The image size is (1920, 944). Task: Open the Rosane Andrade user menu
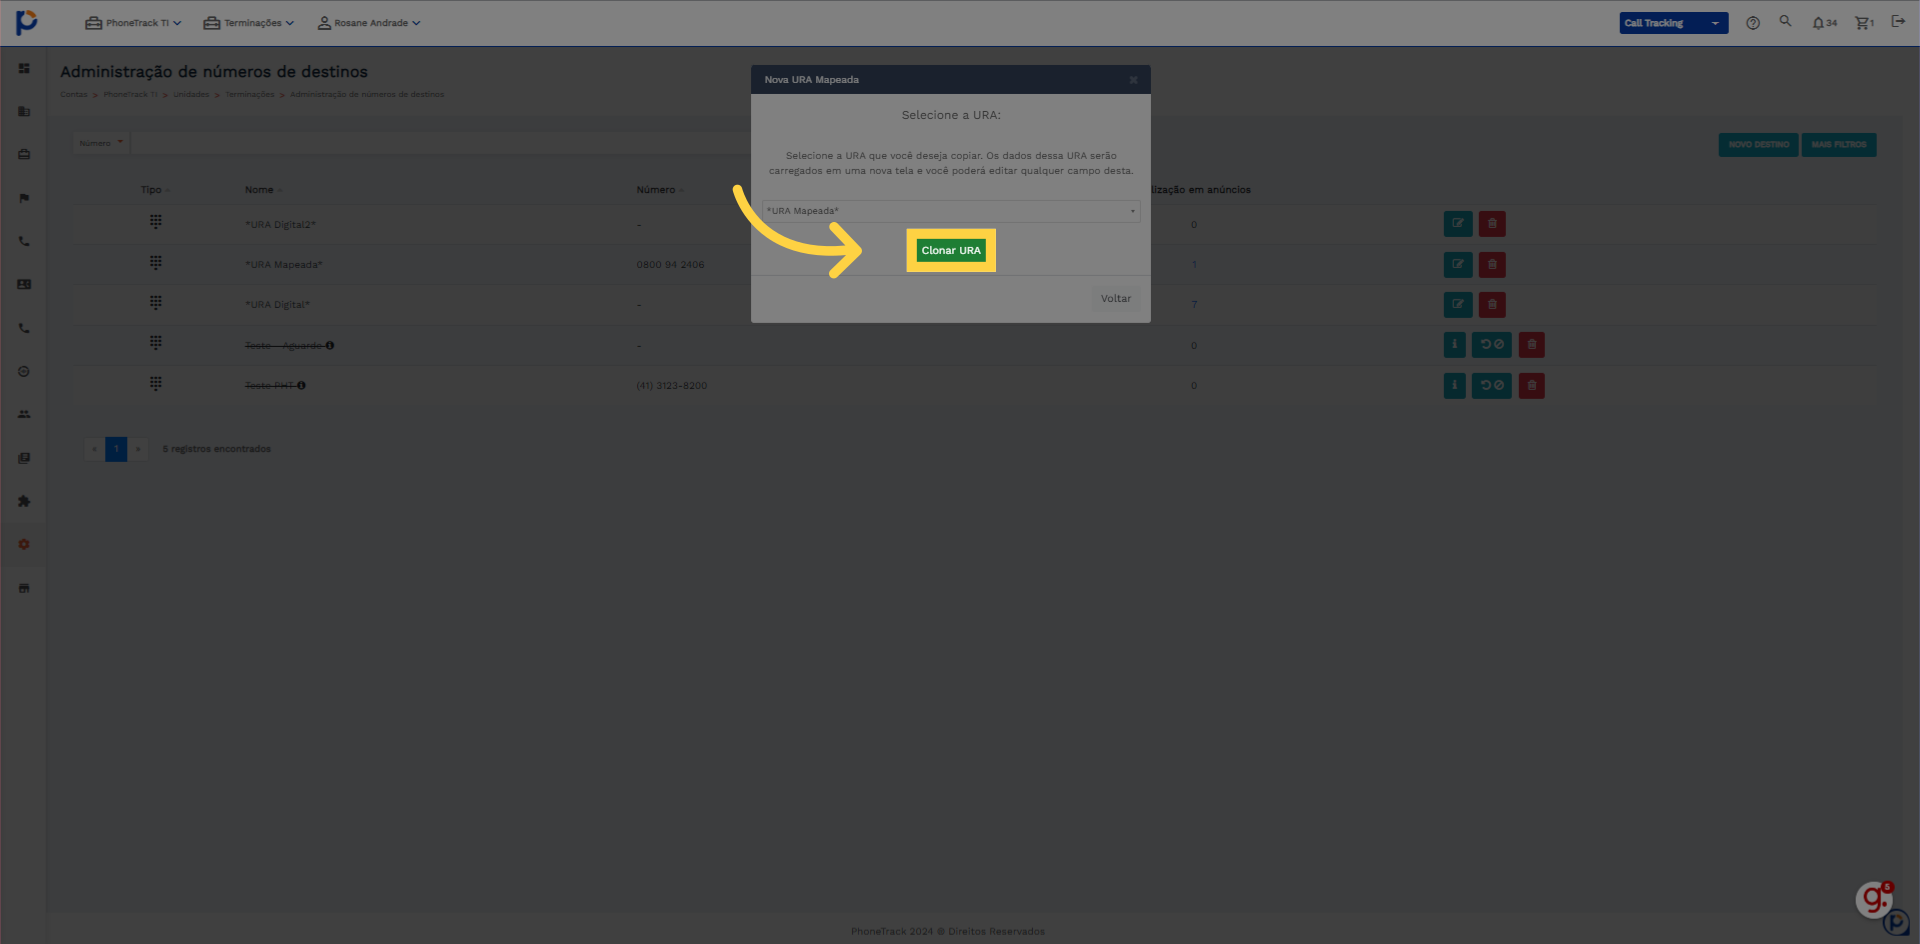click(x=369, y=23)
